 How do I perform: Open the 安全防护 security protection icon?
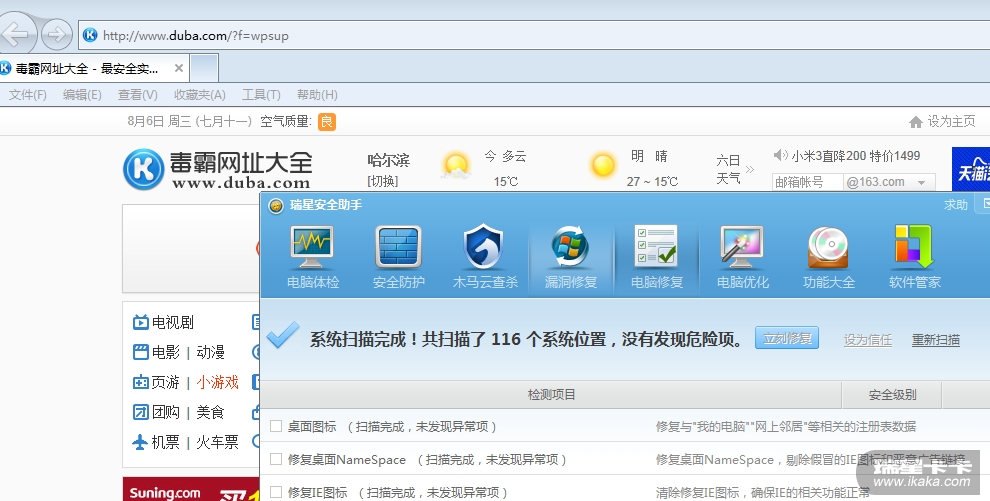[398, 257]
